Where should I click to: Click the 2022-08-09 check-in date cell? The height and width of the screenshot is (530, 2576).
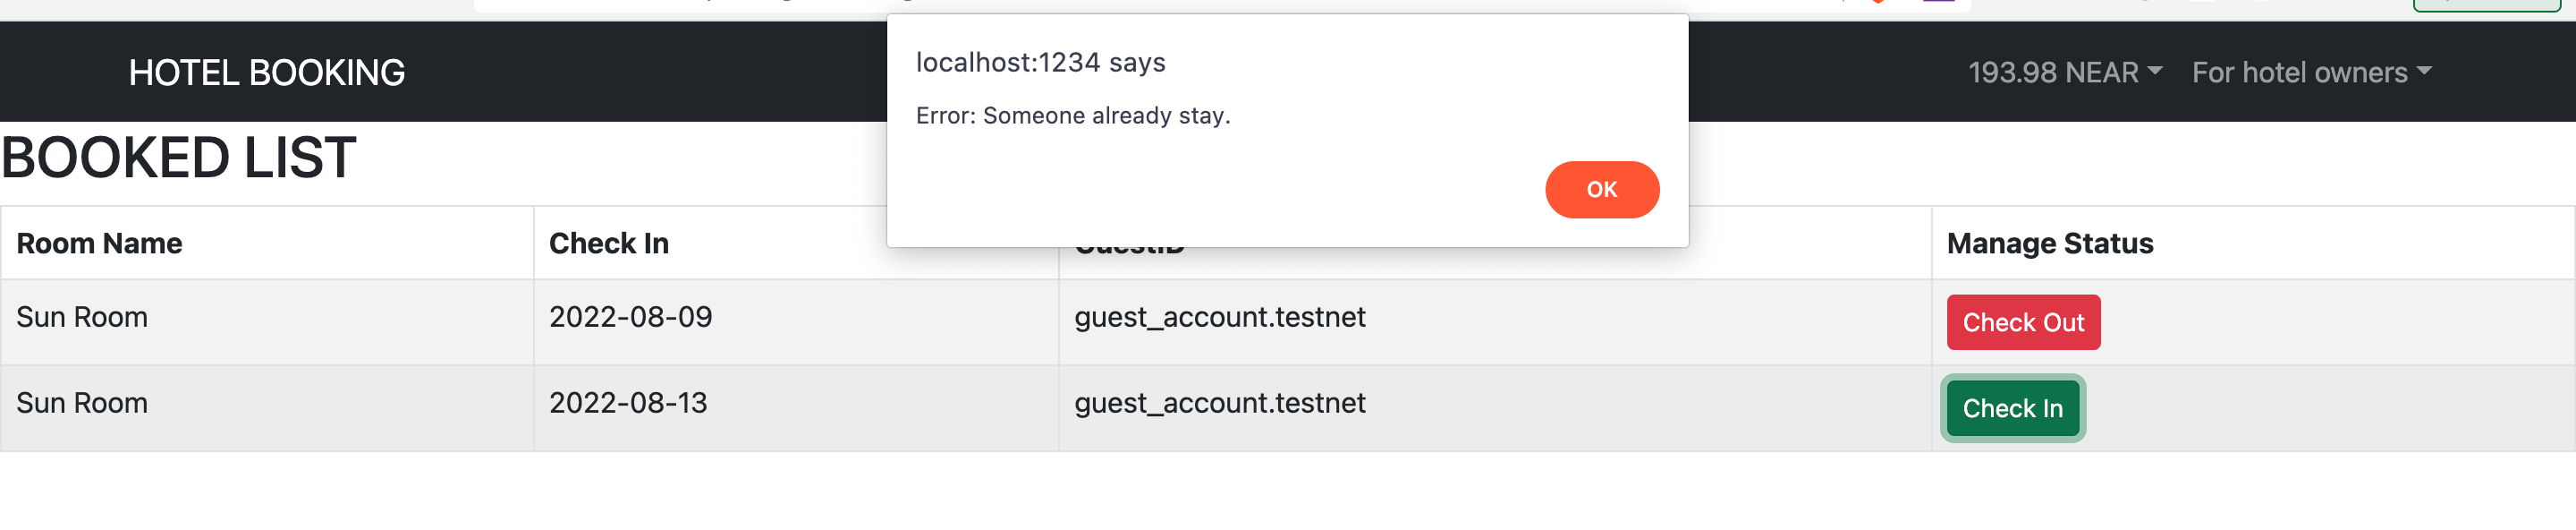[631, 317]
